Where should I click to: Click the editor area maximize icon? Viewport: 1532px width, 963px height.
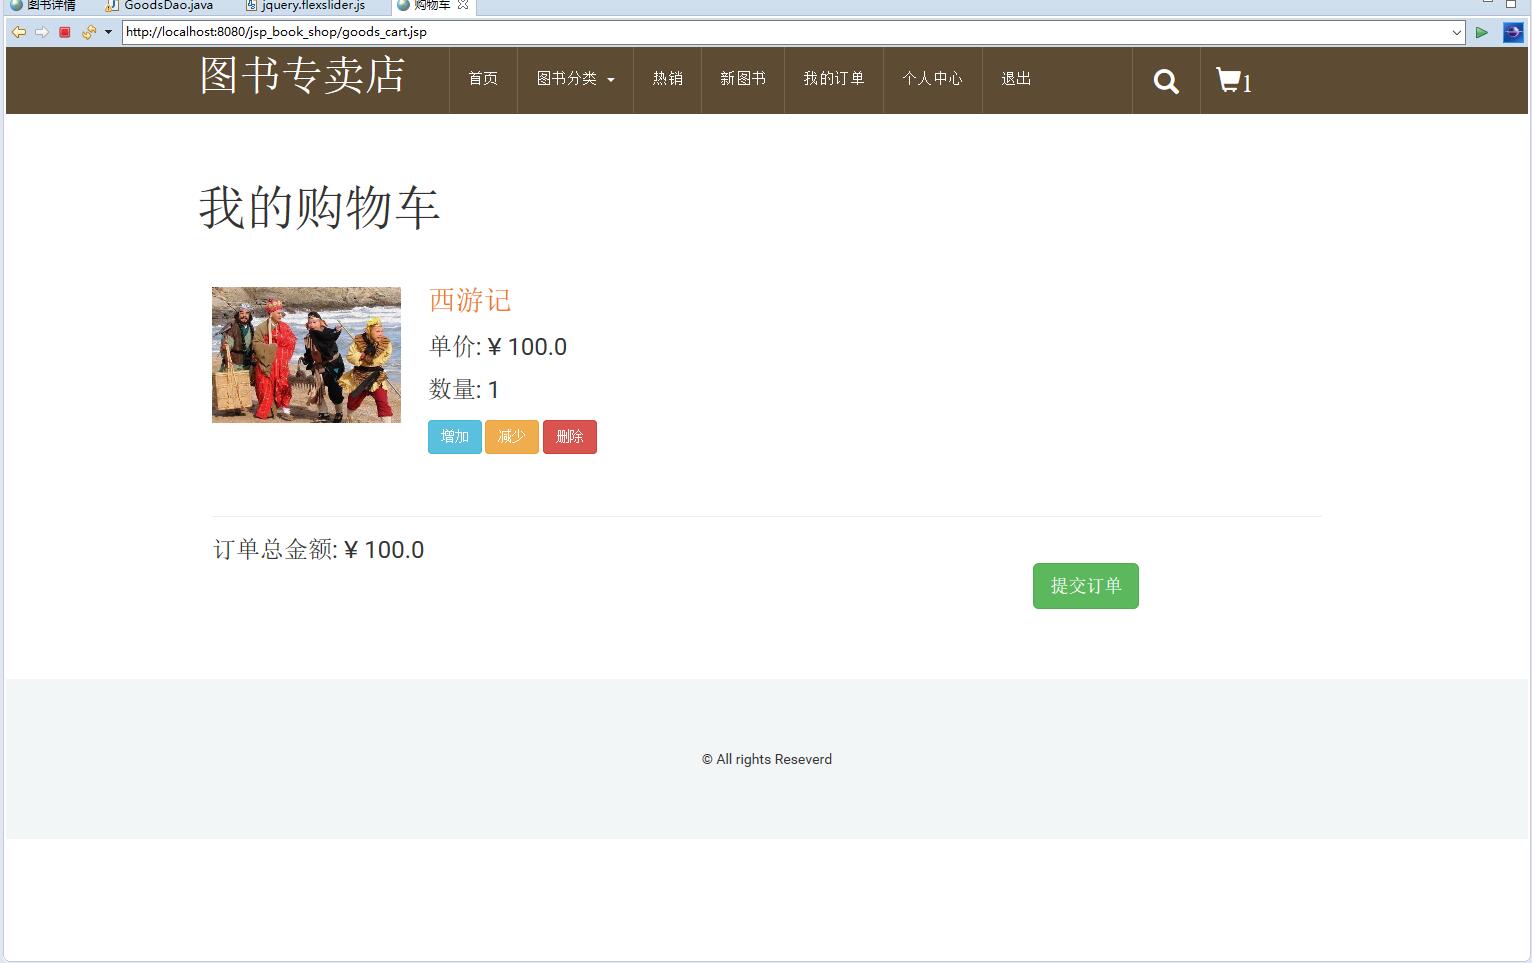coord(1511,4)
